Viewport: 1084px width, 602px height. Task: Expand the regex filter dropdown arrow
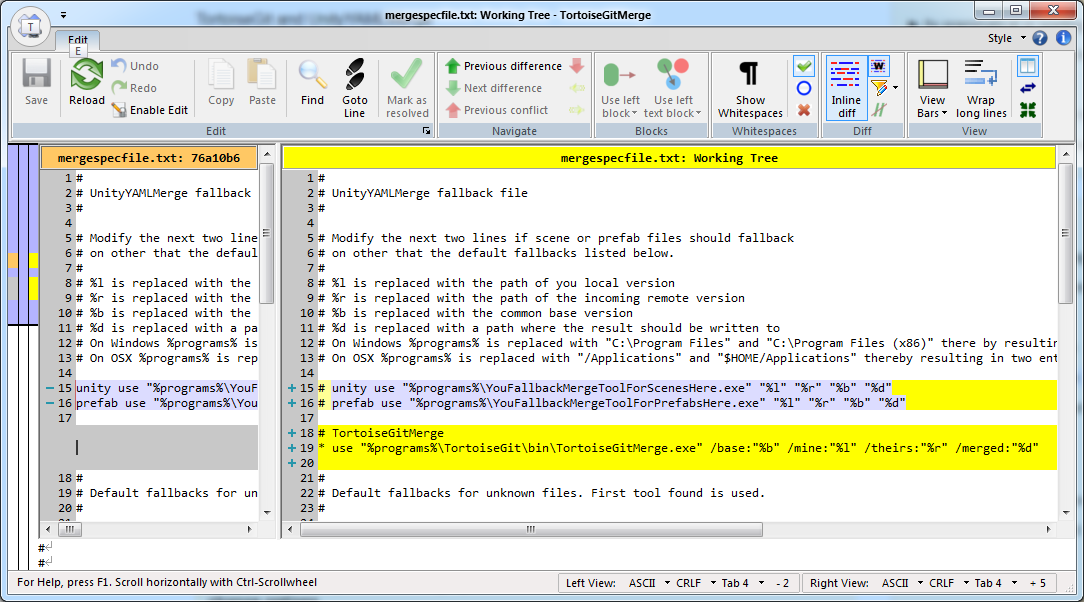coord(895,88)
